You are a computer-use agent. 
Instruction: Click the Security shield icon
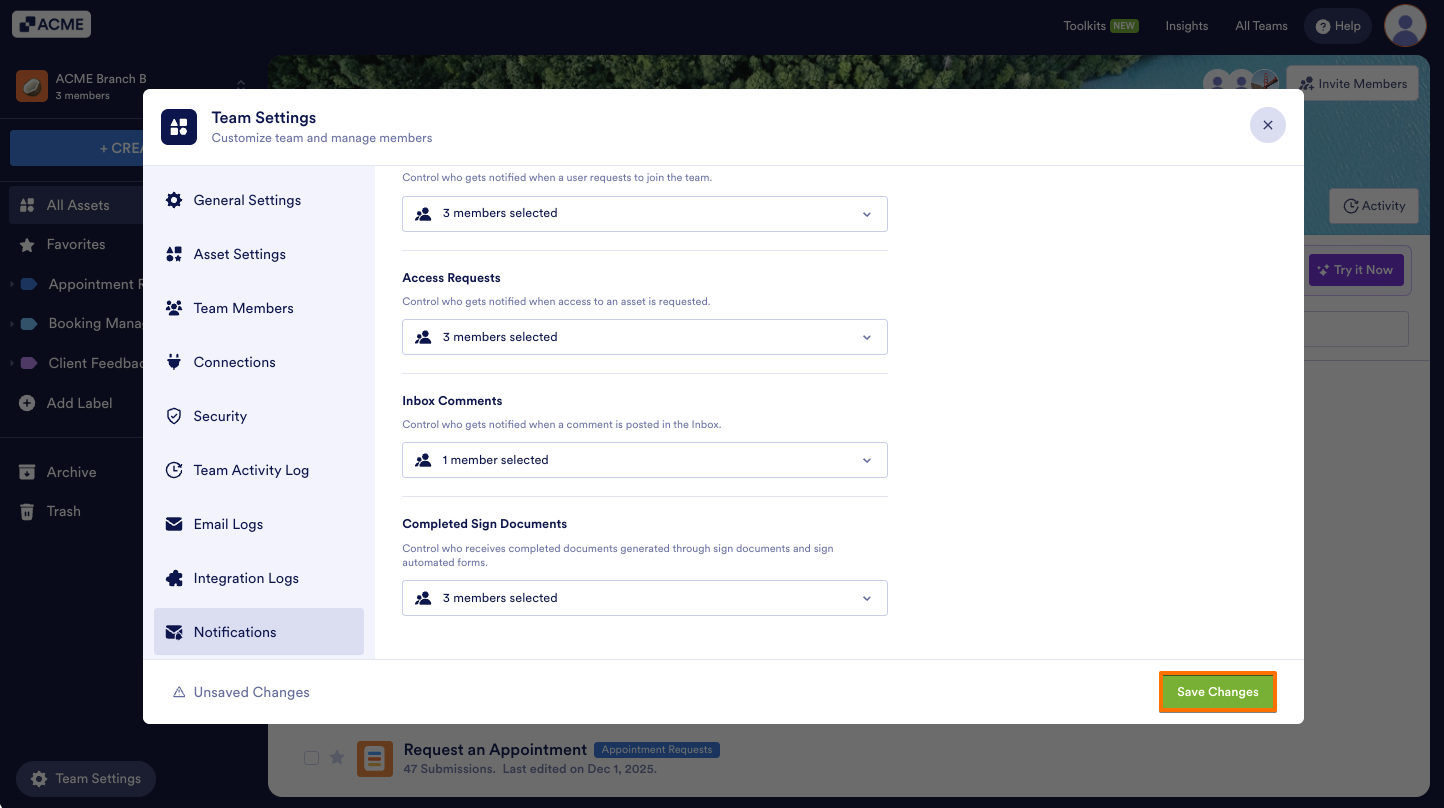tap(174, 416)
